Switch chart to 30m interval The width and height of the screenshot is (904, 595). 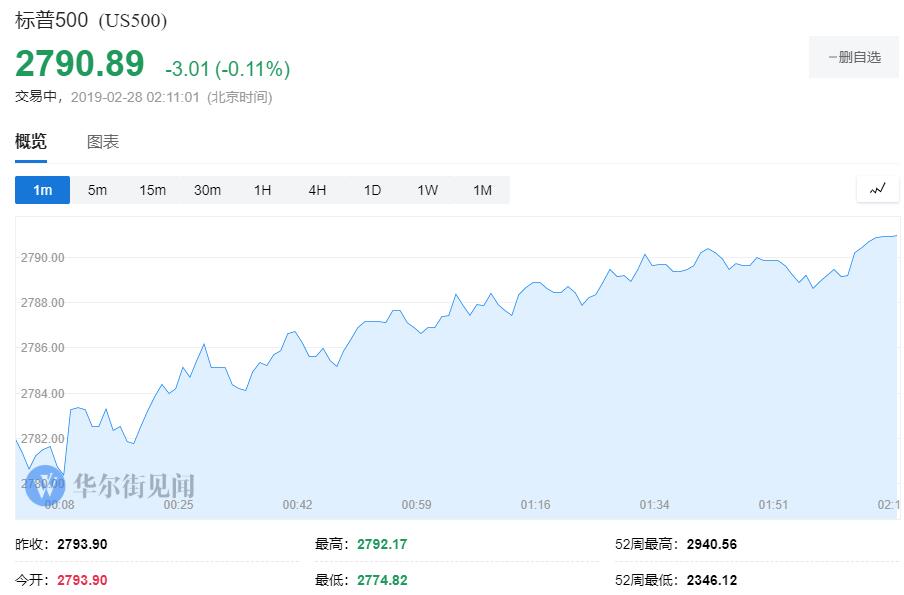[x=207, y=190]
